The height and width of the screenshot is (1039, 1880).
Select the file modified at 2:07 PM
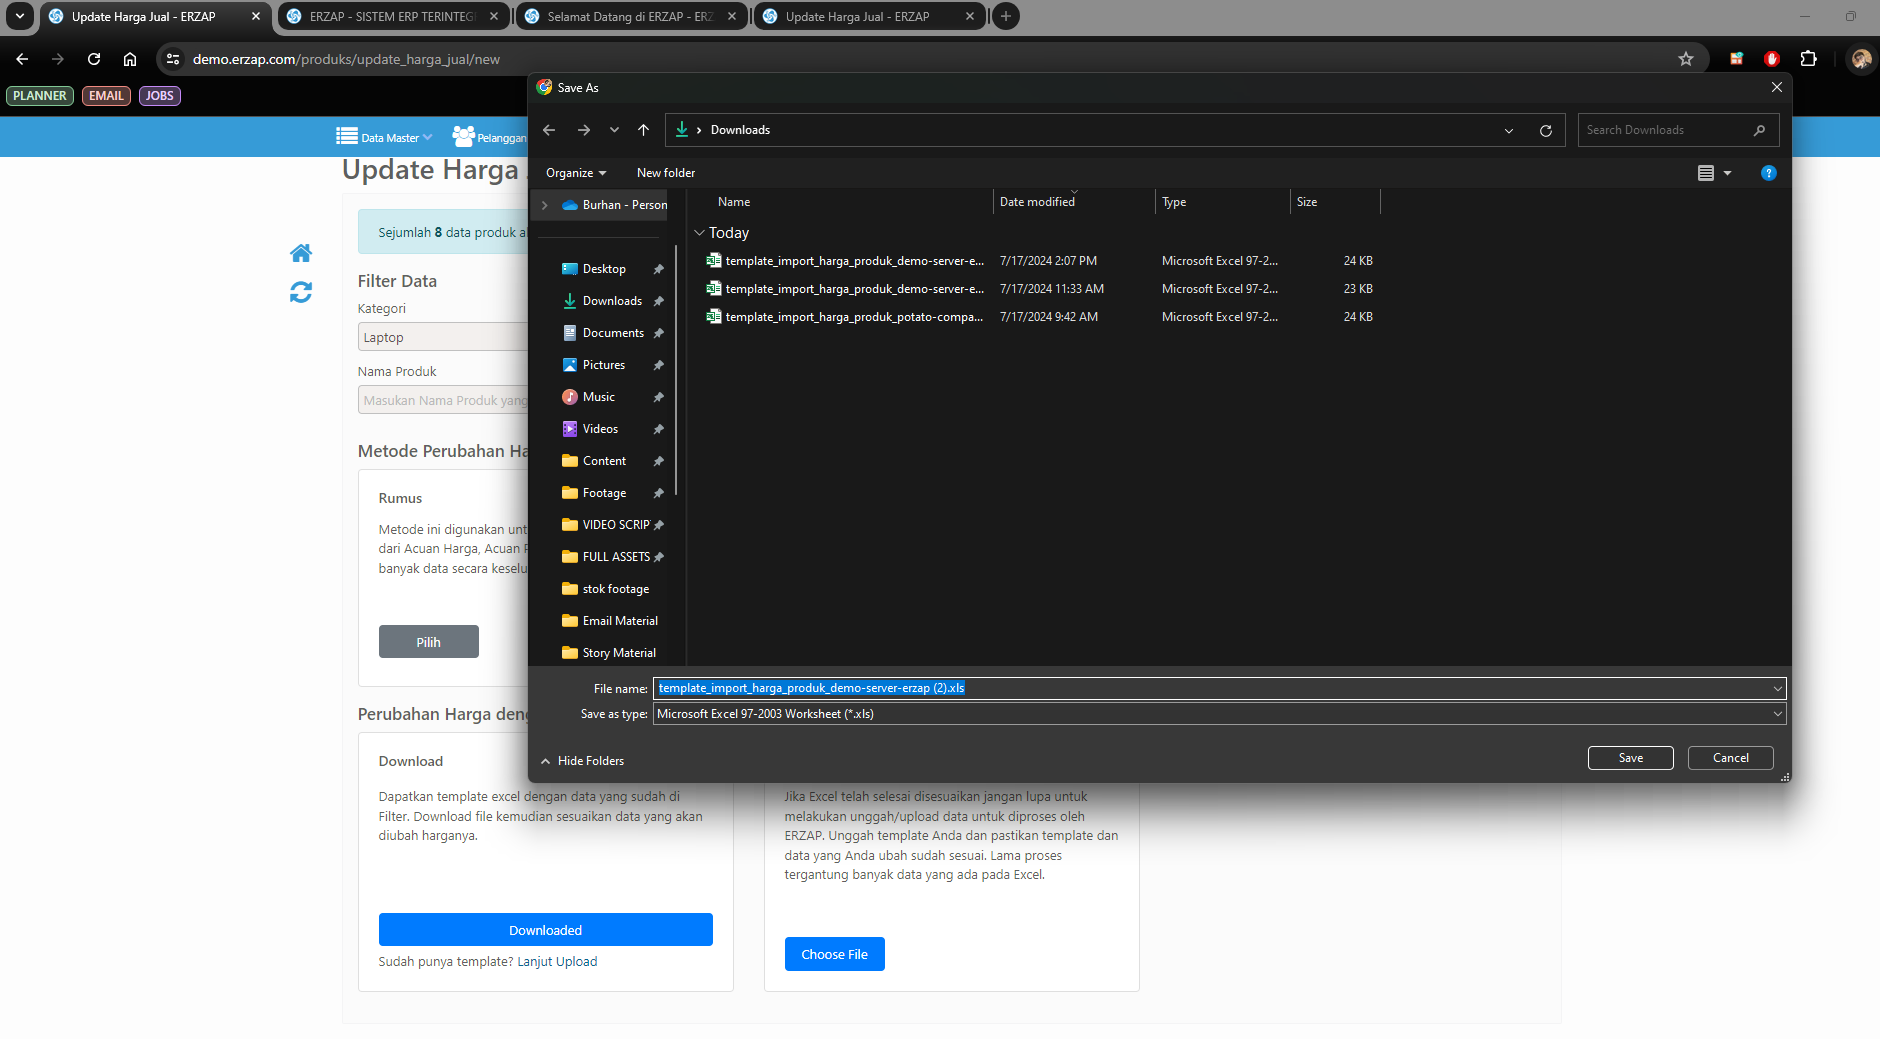pos(1040,261)
